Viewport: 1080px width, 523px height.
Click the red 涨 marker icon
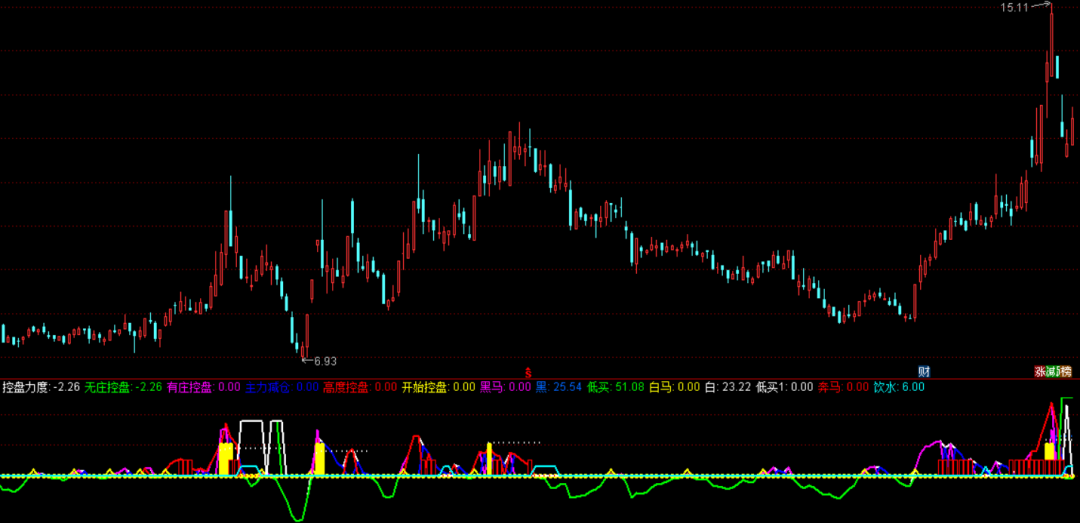(x=1040, y=371)
